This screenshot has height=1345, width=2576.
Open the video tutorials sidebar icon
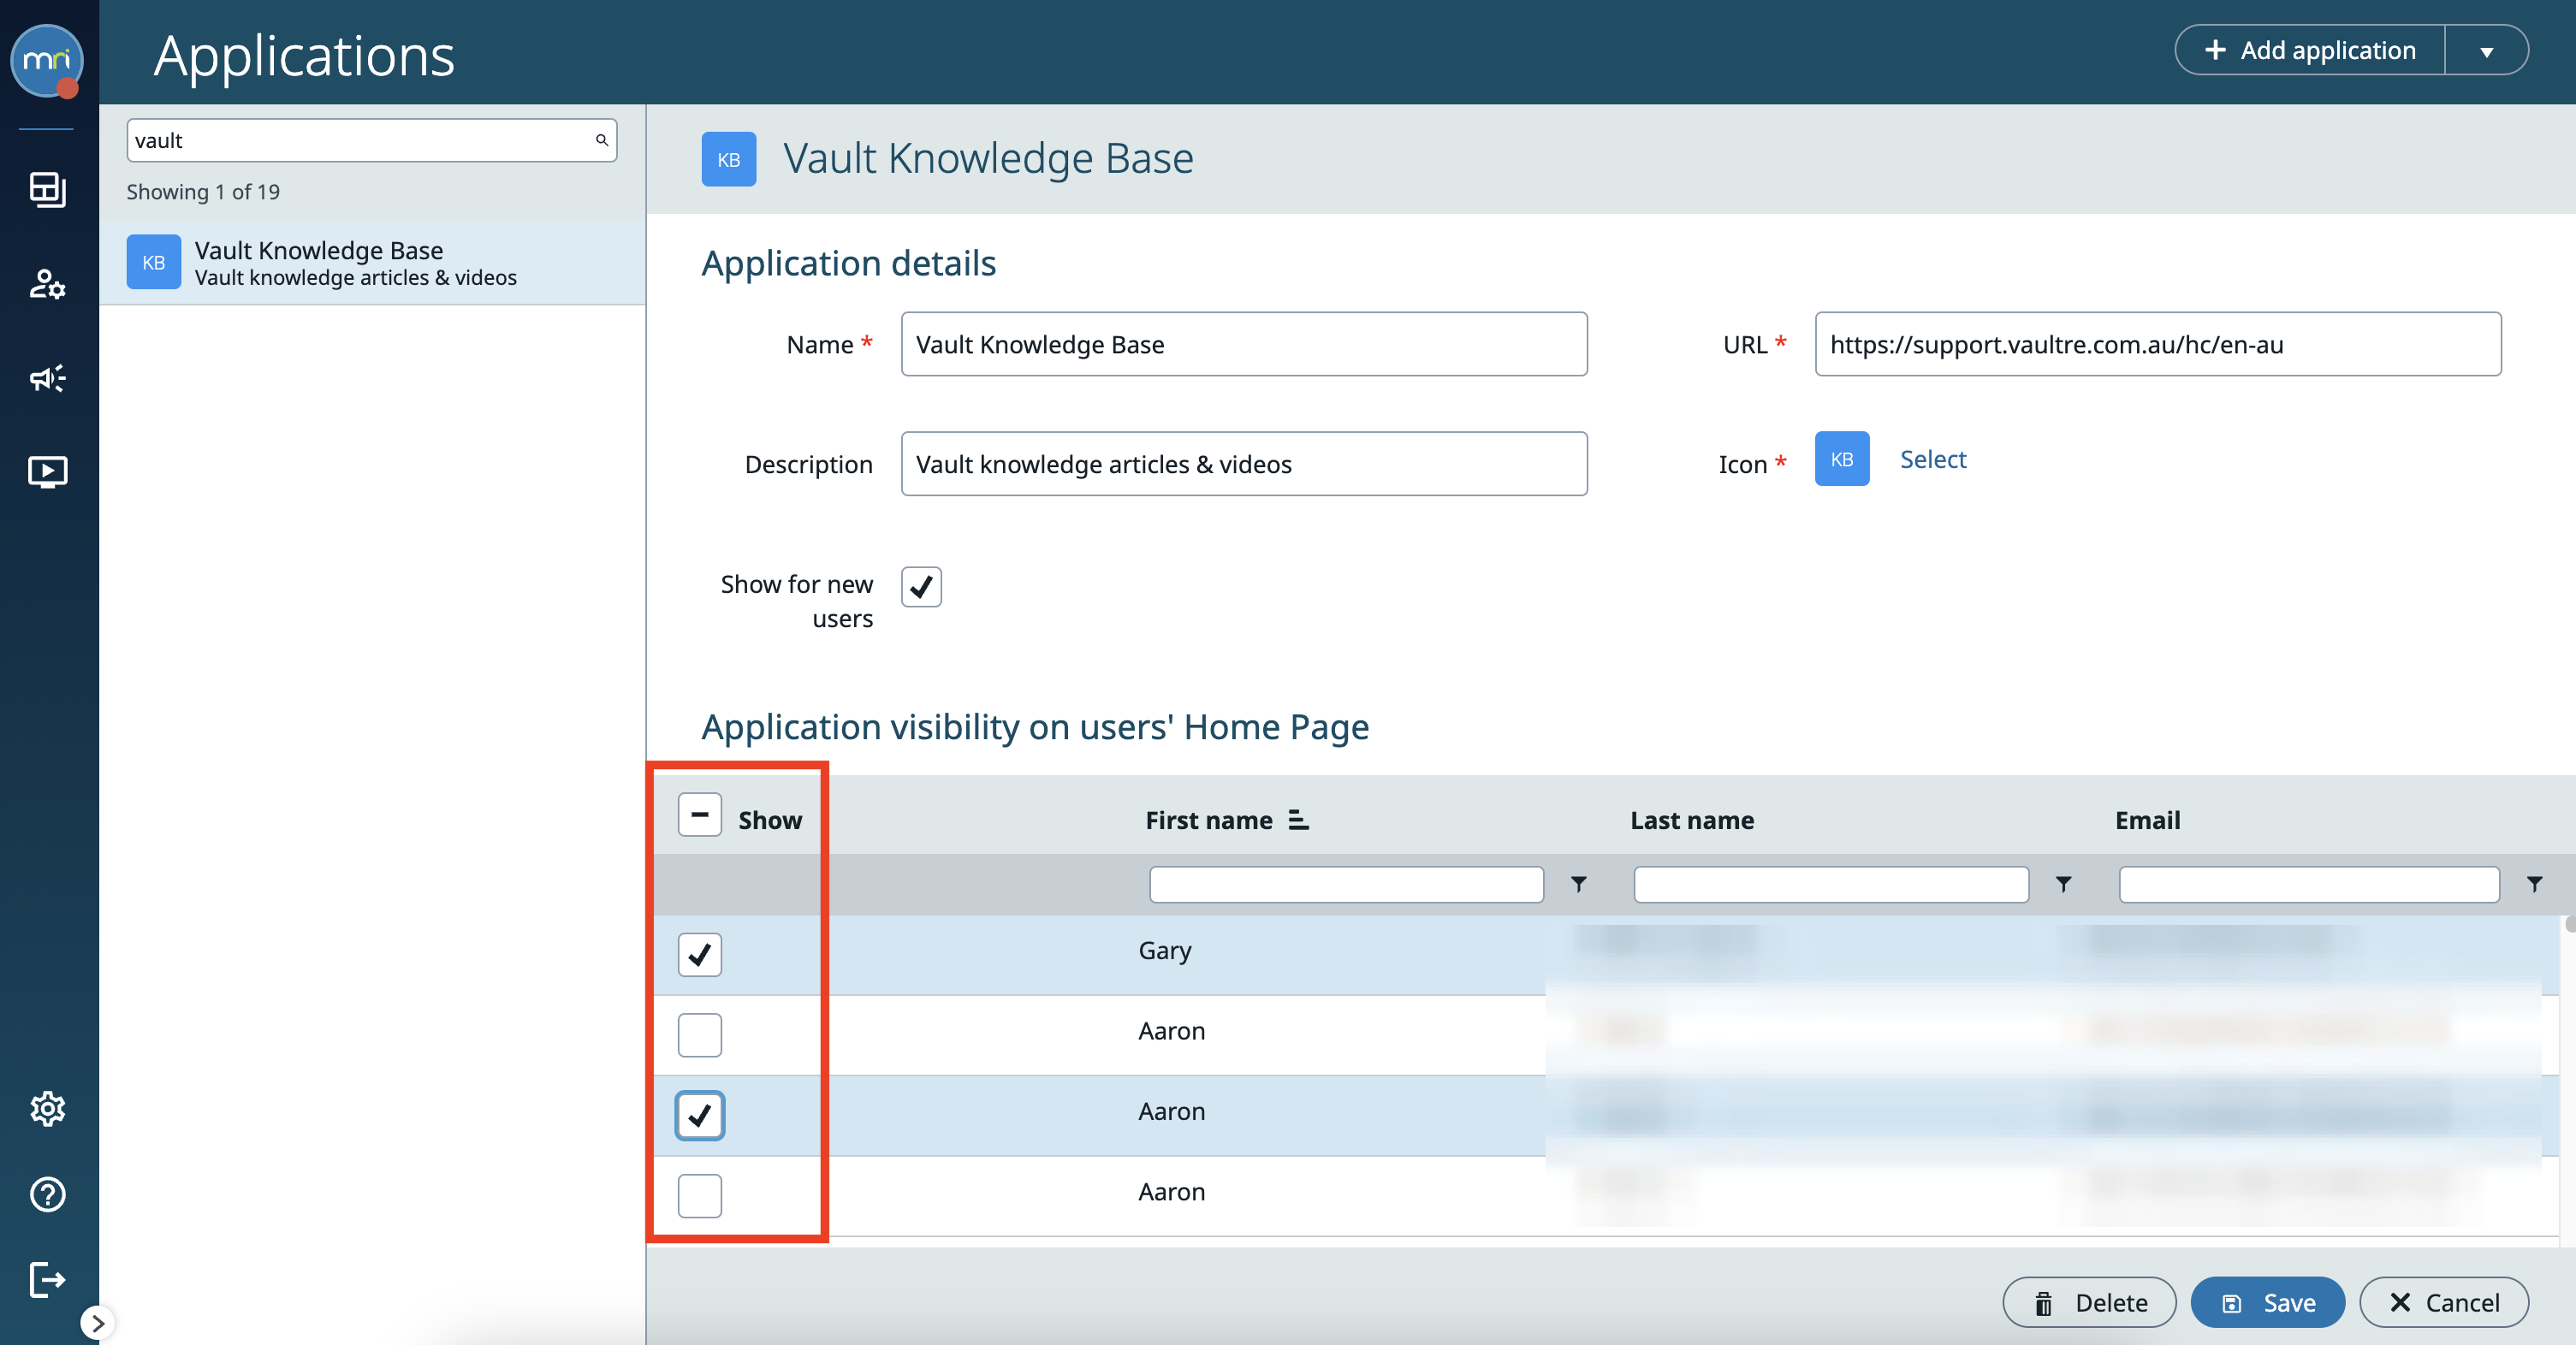[x=47, y=471]
